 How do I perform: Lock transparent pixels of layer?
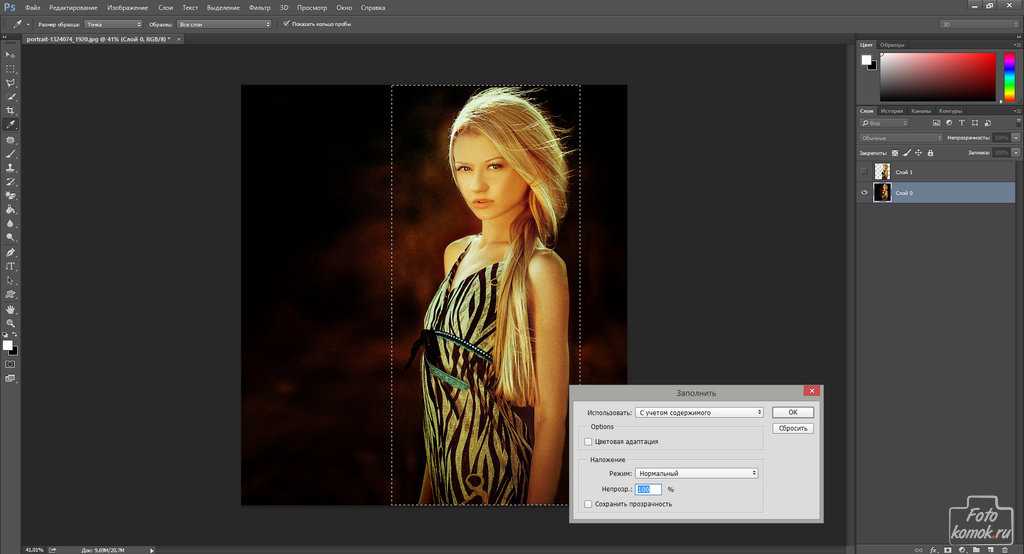[x=895, y=153]
